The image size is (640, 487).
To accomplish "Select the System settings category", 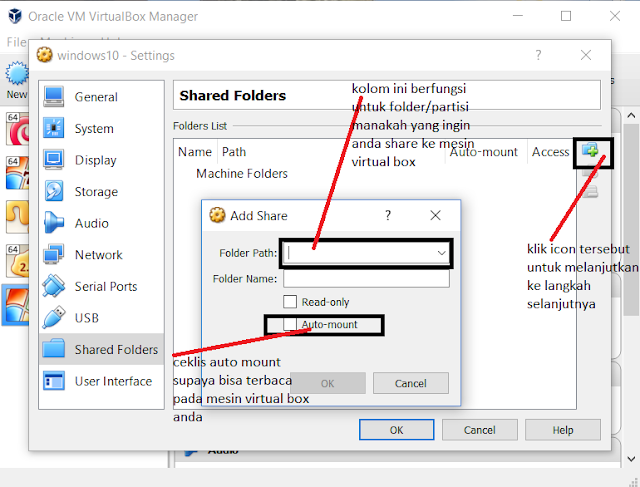I will 101,128.
